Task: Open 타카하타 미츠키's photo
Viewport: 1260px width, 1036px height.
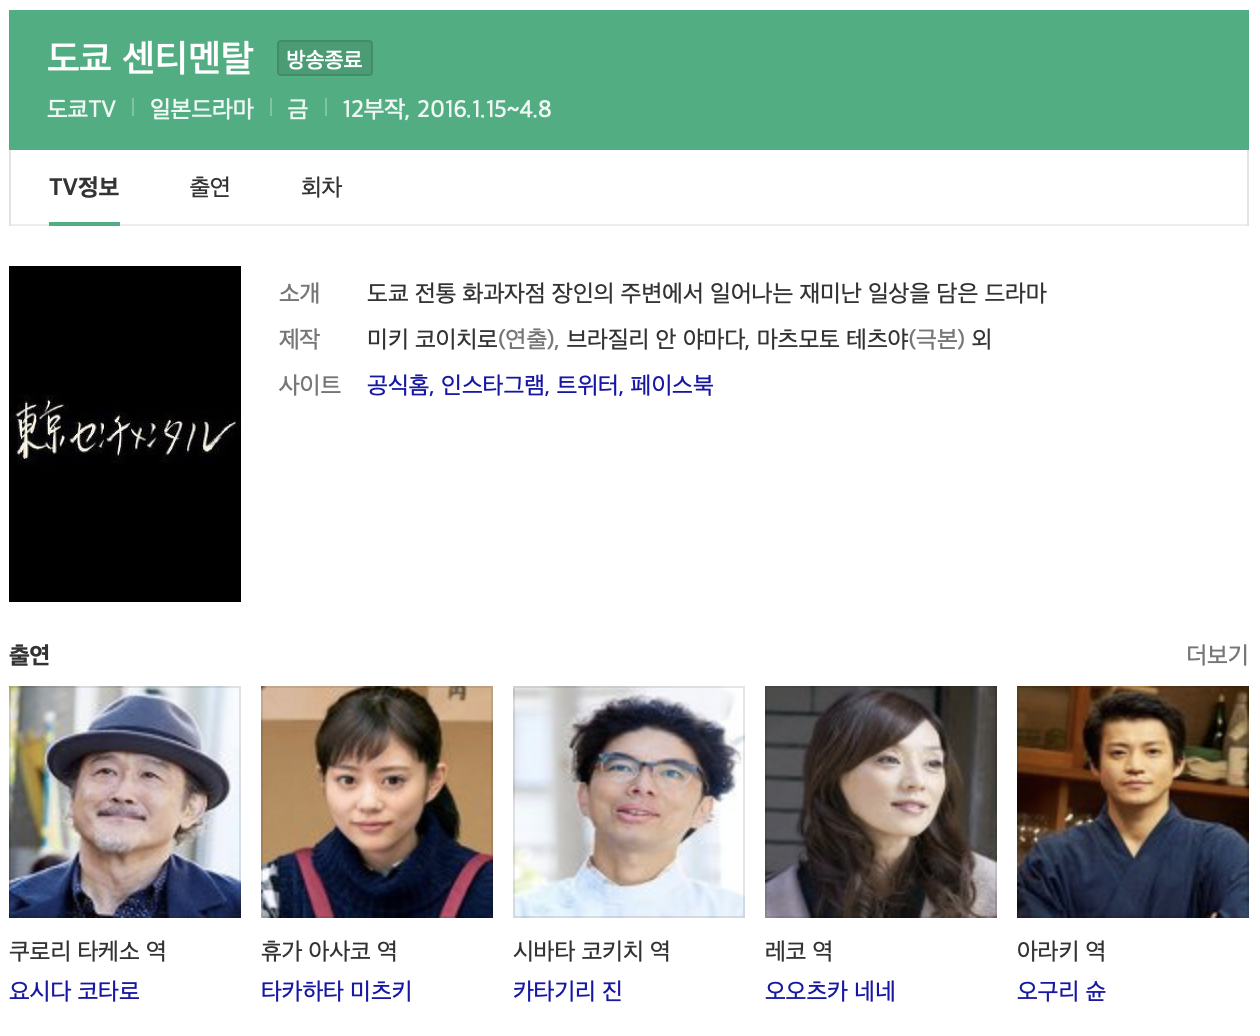Action: (x=377, y=802)
